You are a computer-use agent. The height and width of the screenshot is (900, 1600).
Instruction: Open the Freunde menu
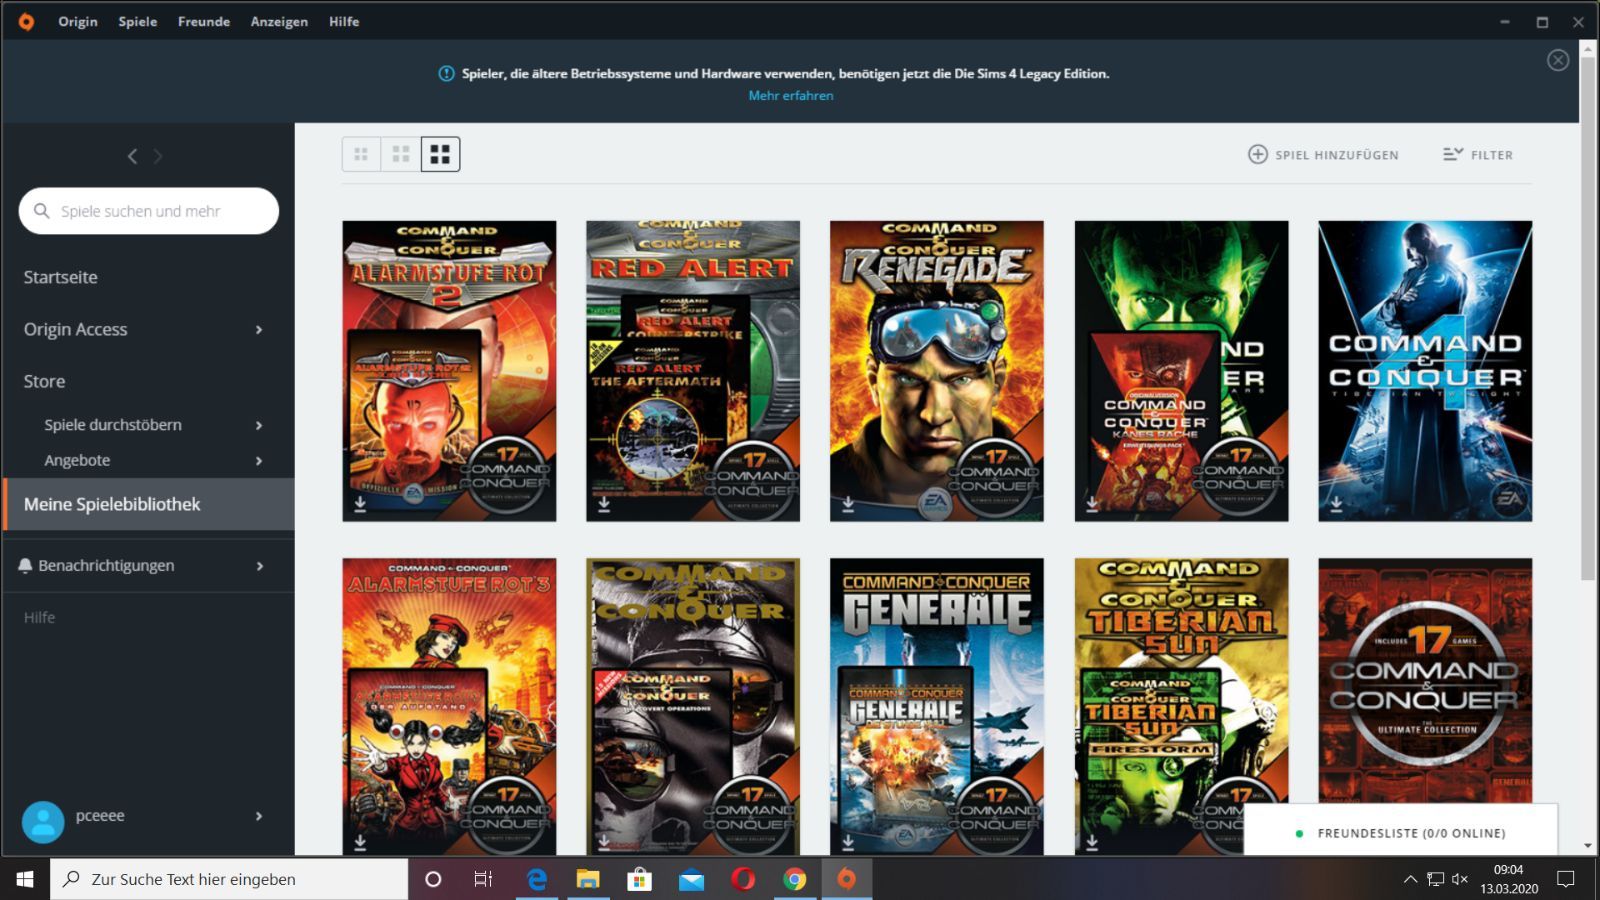pos(204,21)
